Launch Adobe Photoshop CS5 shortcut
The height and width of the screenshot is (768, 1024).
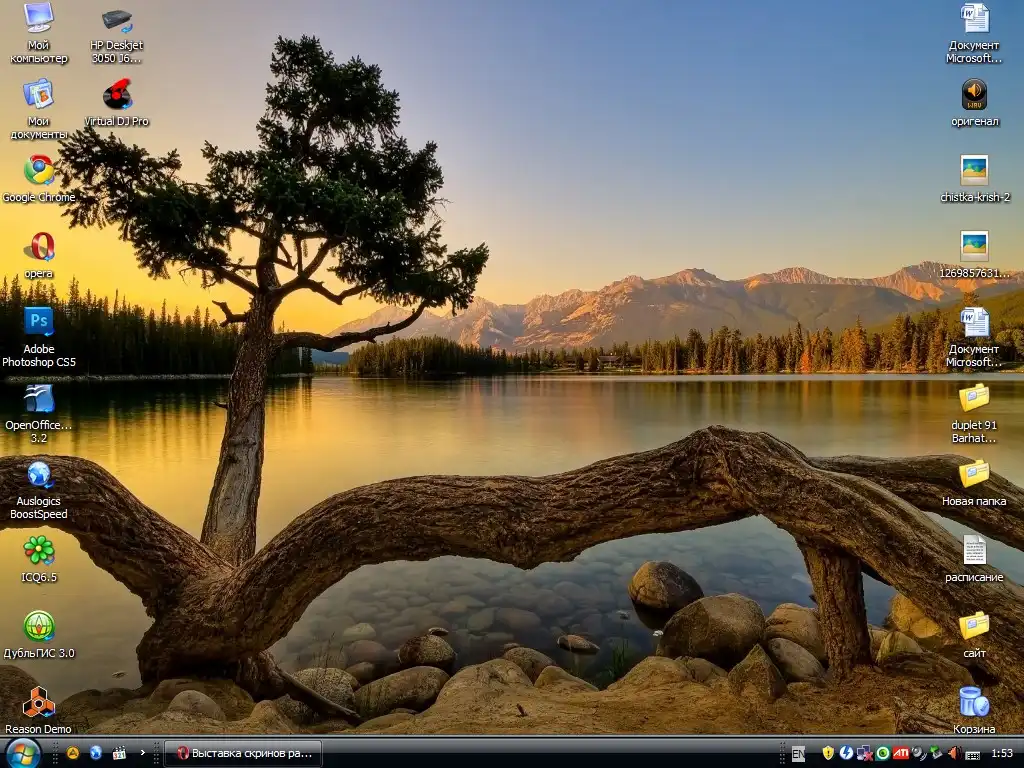tap(39, 322)
